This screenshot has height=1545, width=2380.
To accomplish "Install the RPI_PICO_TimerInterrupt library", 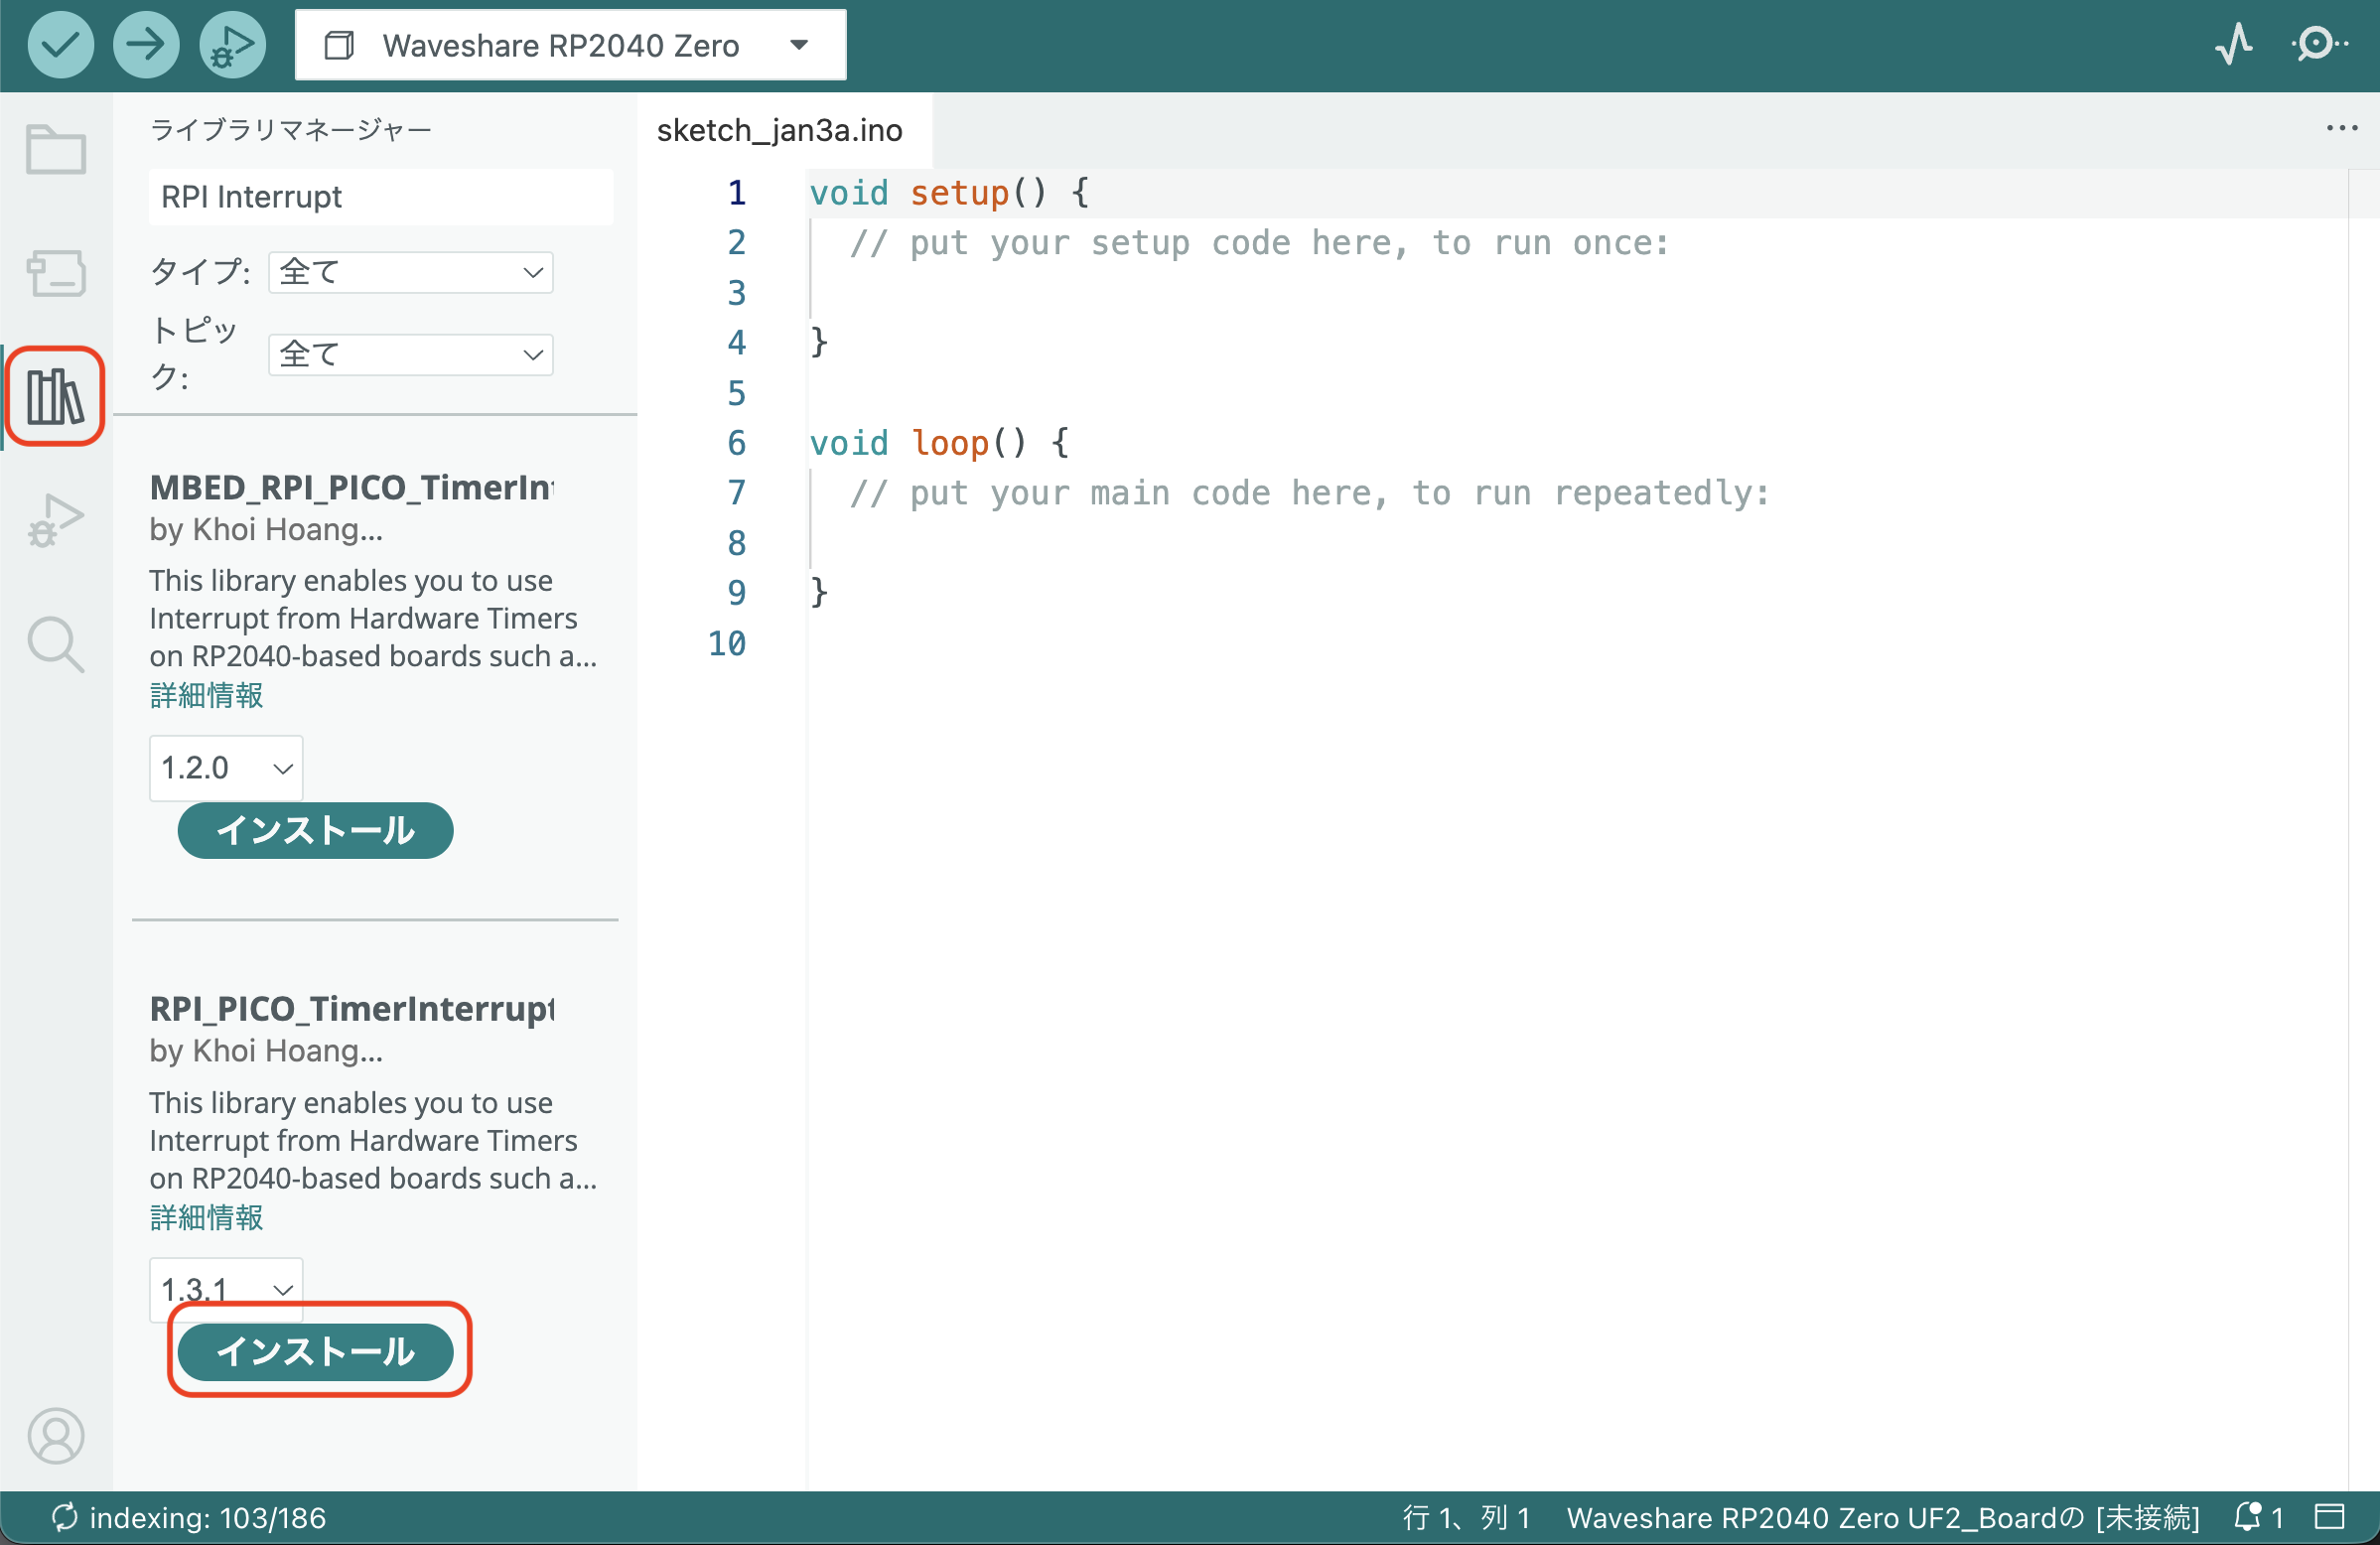I will (315, 1352).
